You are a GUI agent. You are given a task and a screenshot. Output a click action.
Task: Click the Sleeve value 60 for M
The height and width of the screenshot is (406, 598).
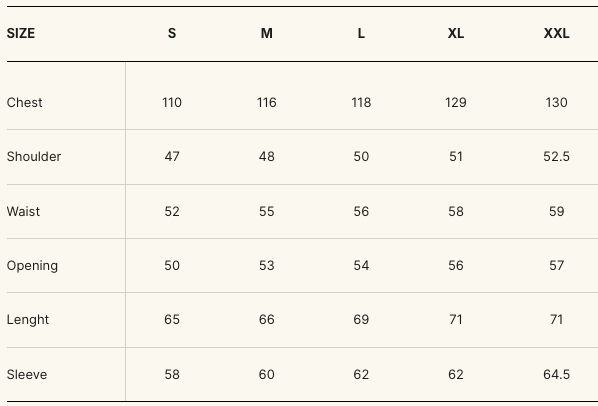267,374
